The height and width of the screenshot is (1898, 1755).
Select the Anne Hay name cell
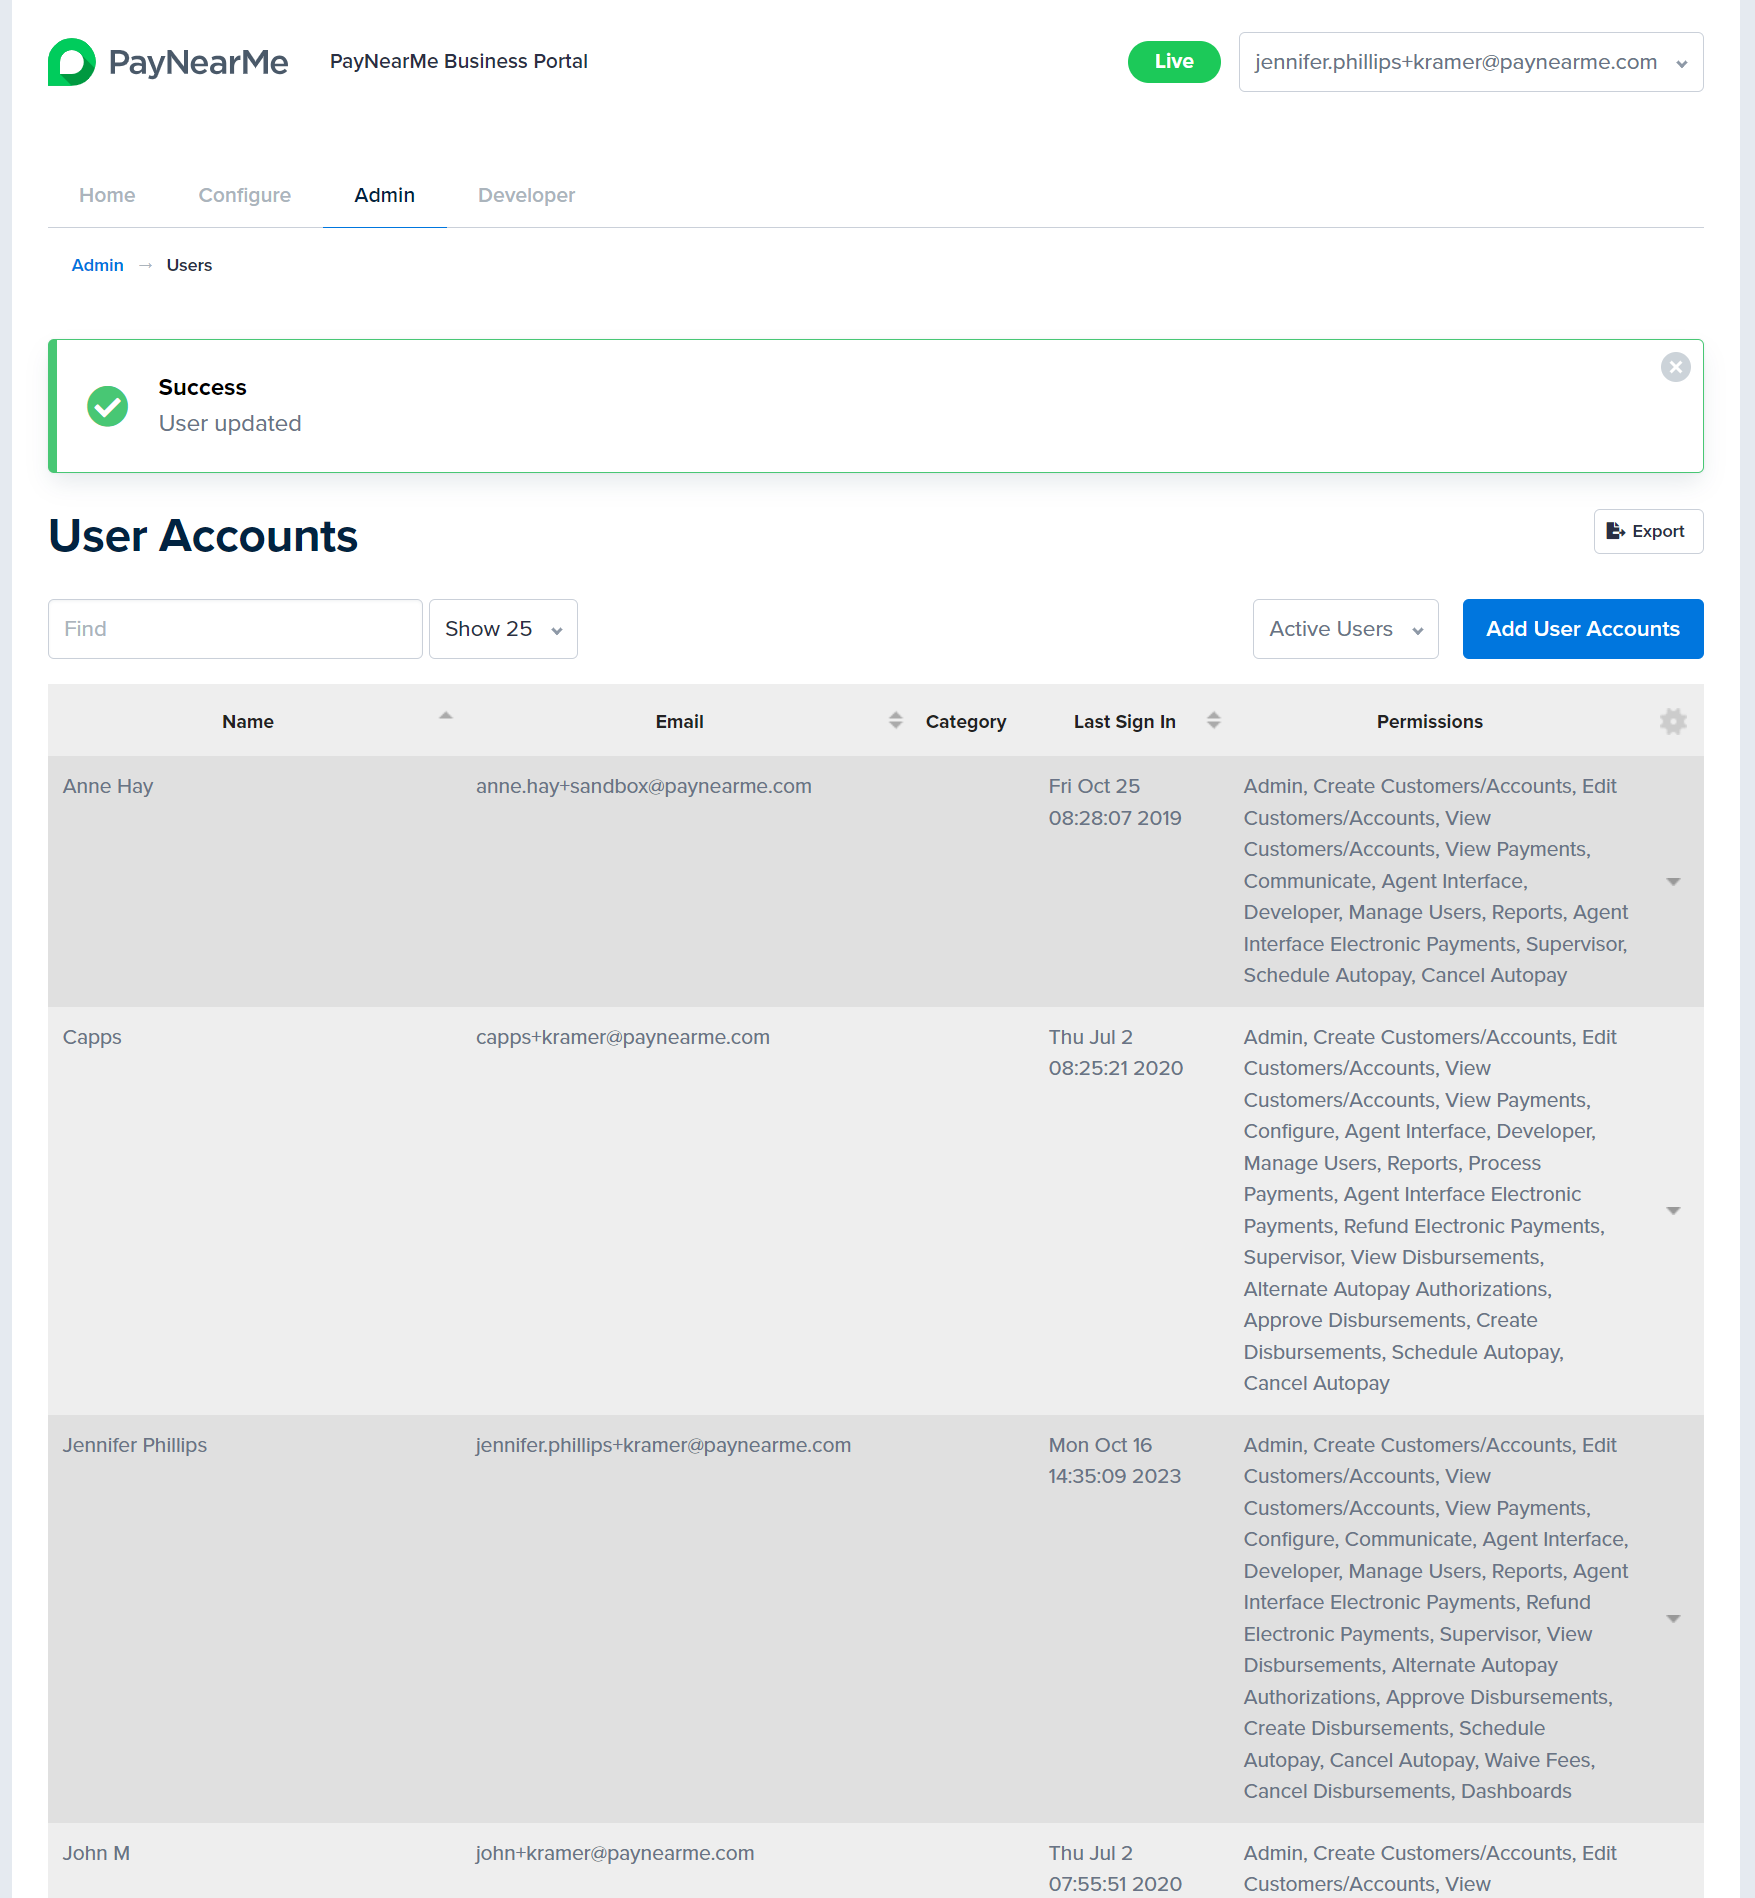pos(108,786)
